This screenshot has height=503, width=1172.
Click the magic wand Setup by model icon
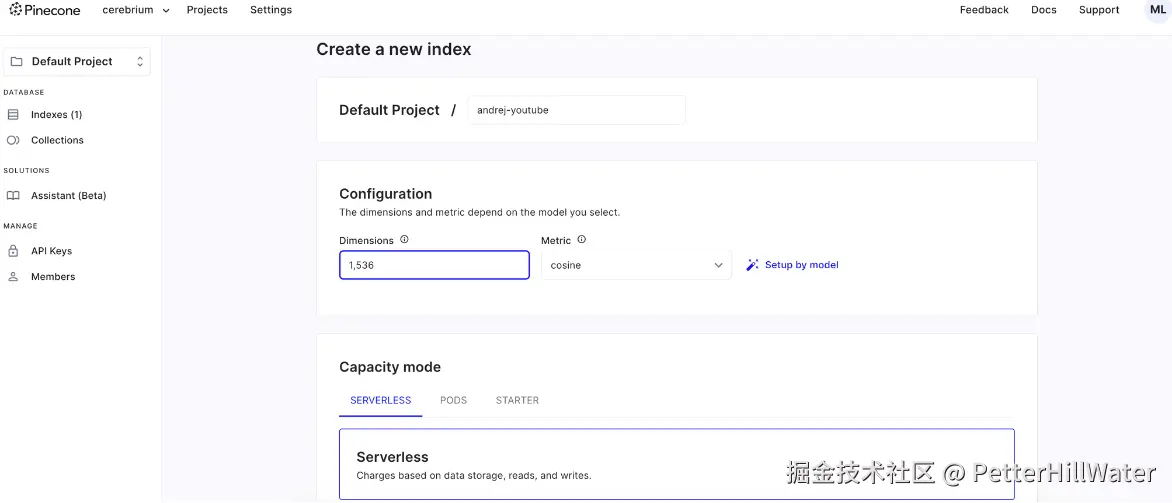pyautogui.click(x=752, y=265)
